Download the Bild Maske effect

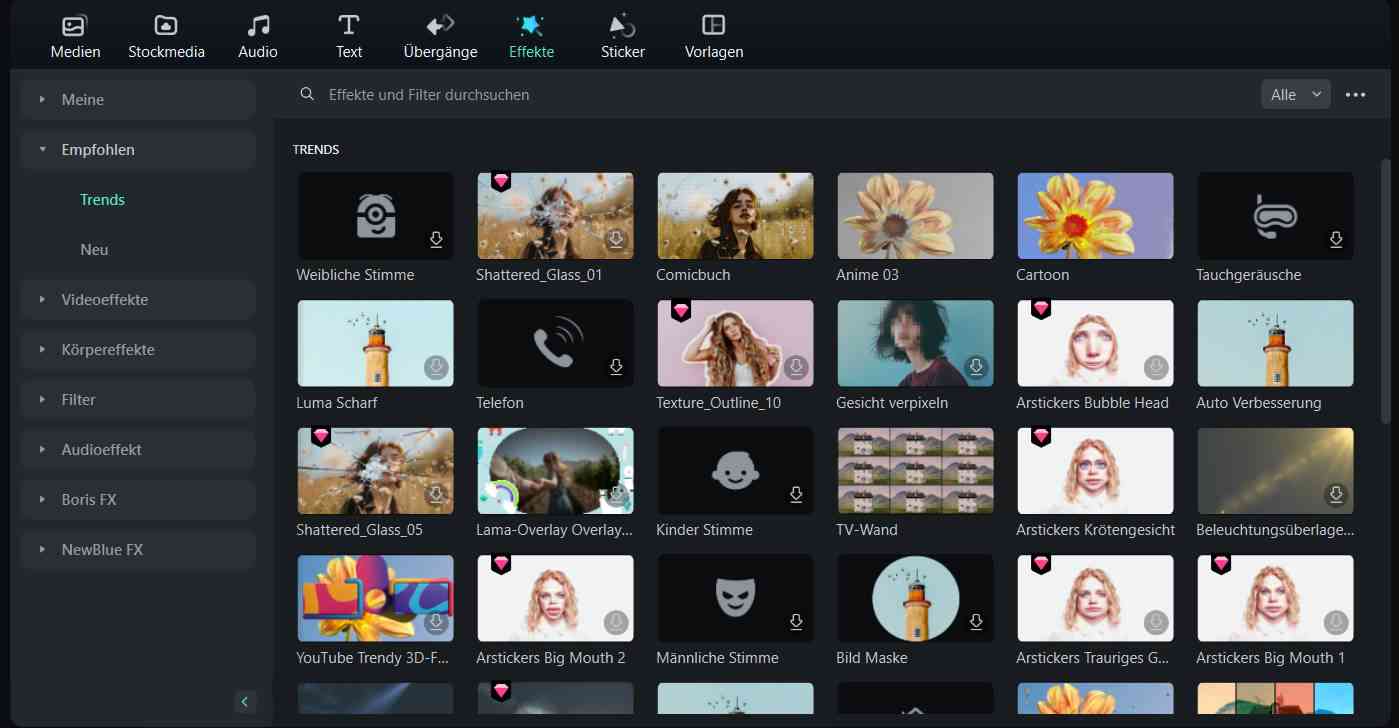[976, 622]
